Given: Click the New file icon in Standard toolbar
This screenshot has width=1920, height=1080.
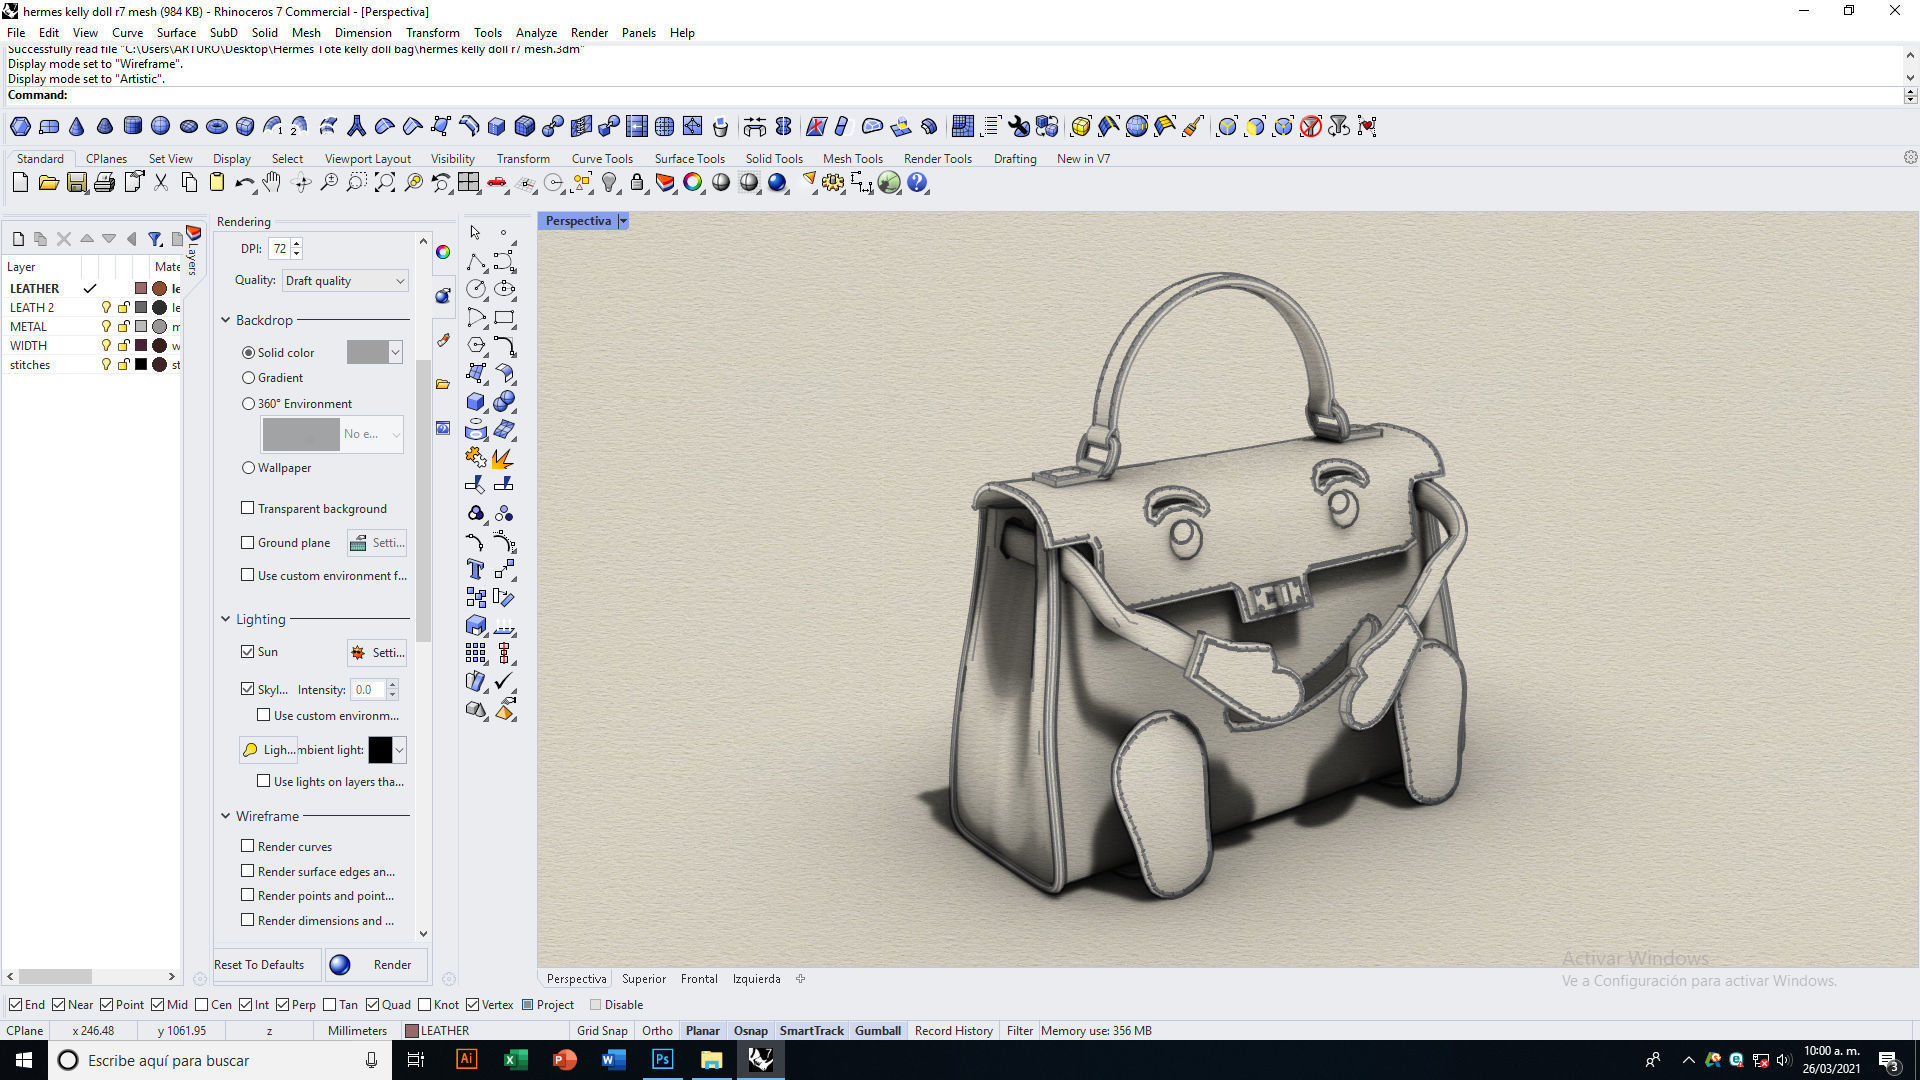Looking at the screenshot, I should (x=20, y=183).
